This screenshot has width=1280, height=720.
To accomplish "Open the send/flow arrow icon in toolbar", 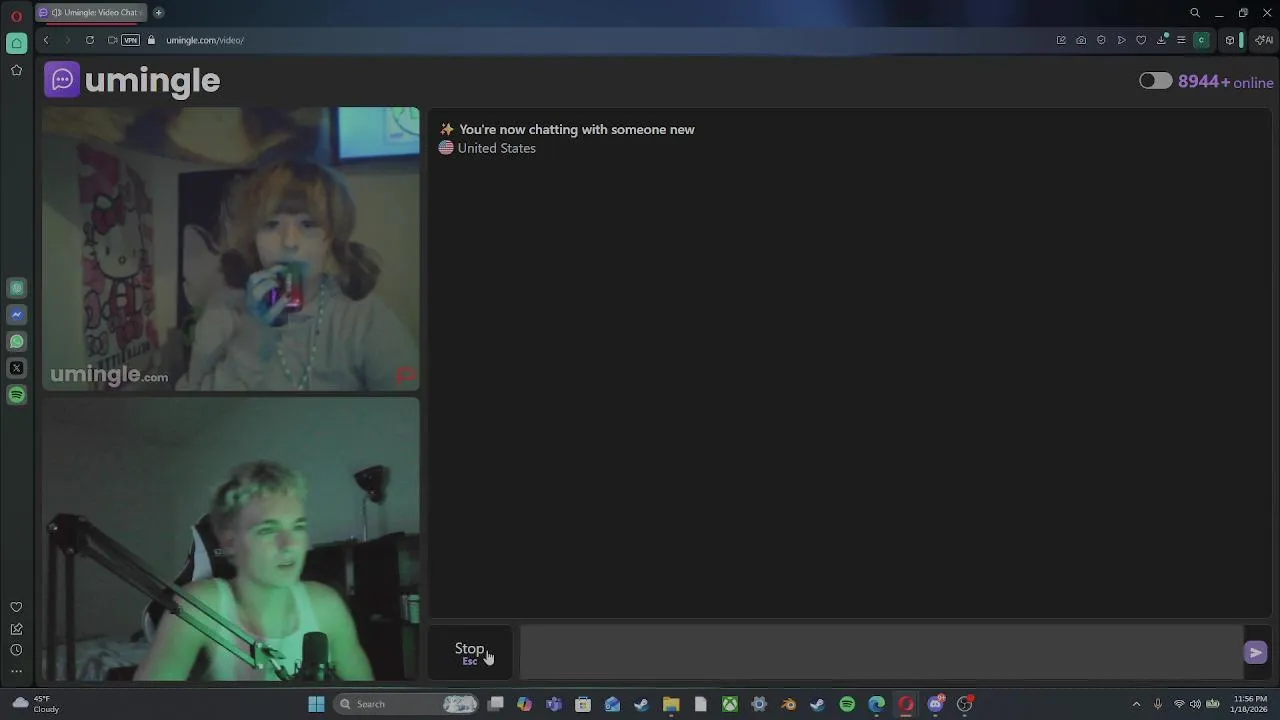I will [1121, 40].
